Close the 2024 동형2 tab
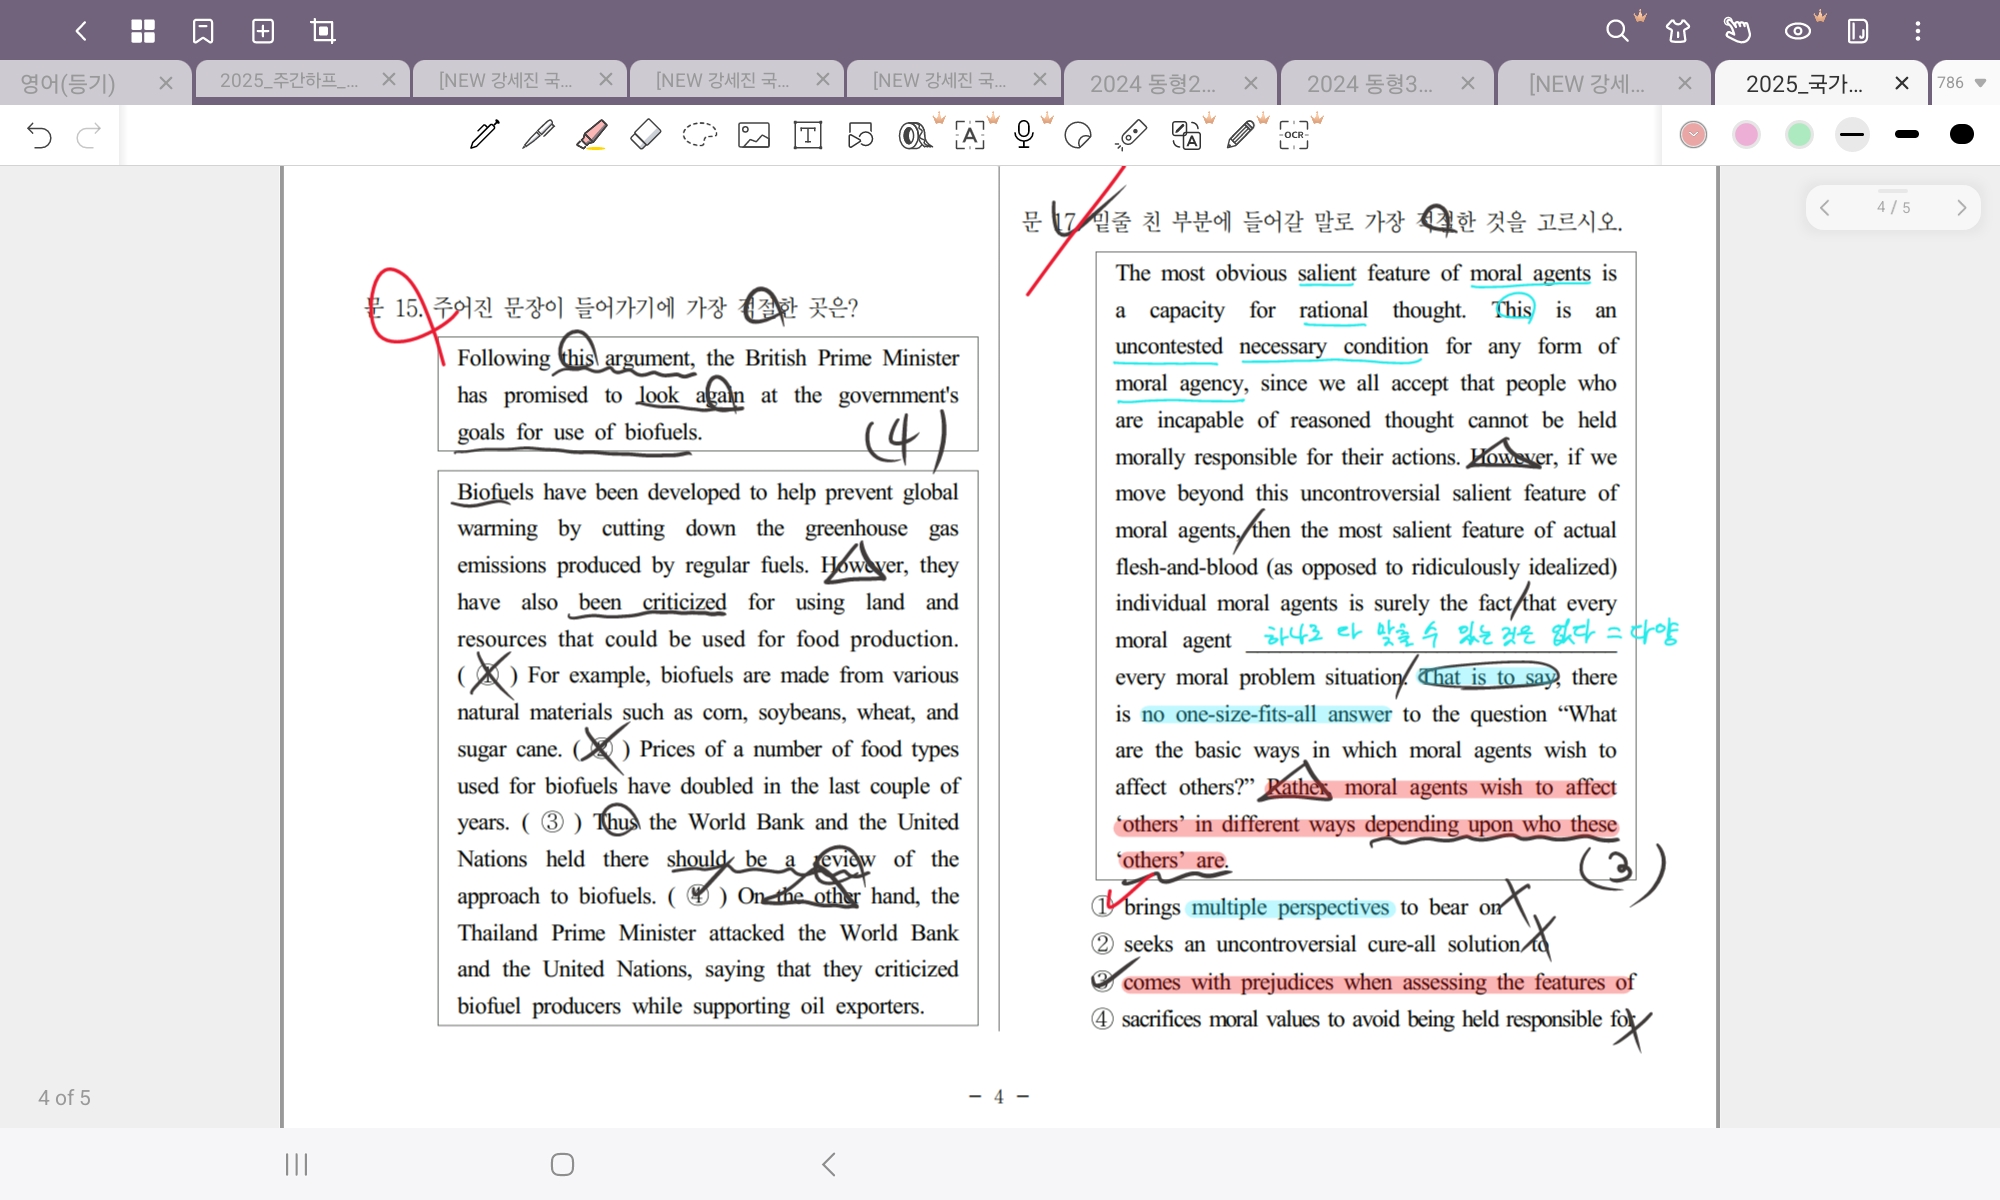Screen dimensions: 2000x1200 click(1251, 83)
